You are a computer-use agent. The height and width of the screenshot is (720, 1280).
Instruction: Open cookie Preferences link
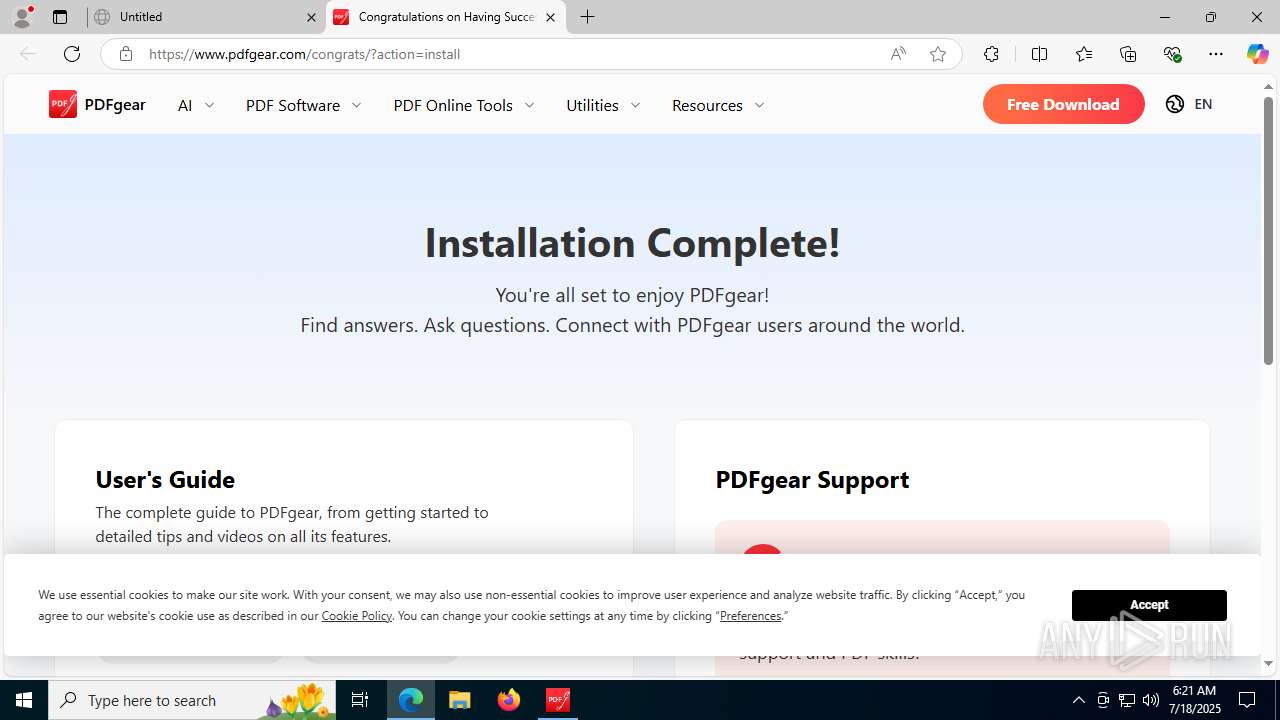tap(751, 616)
